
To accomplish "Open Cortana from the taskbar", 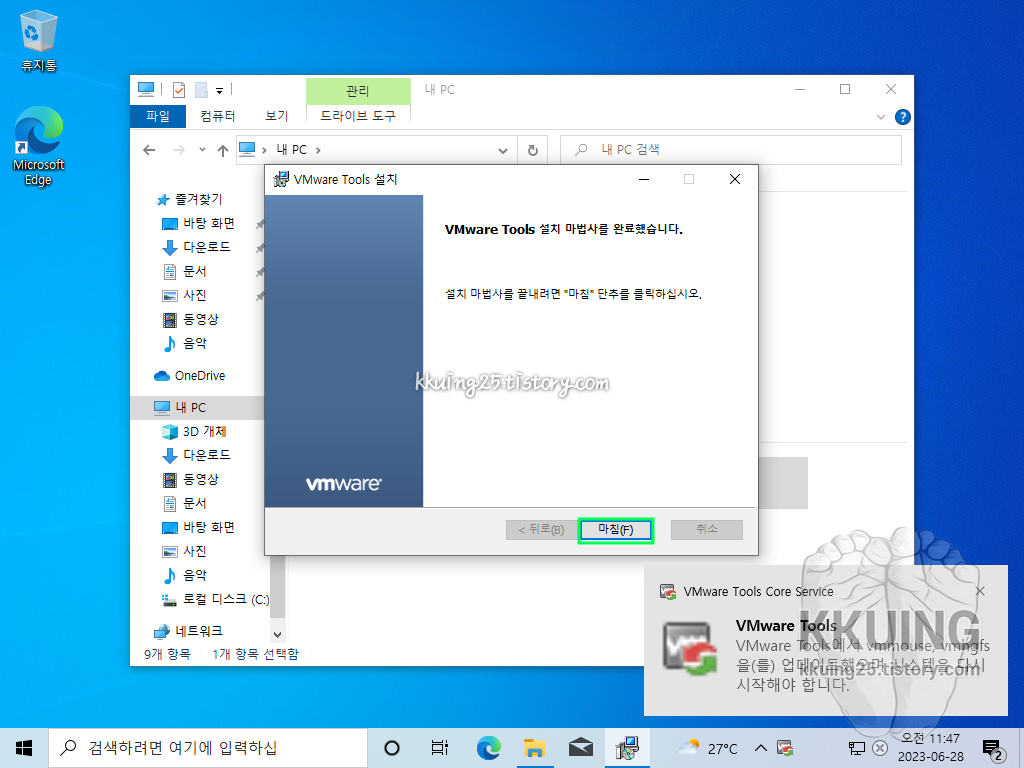I will tap(392, 748).
